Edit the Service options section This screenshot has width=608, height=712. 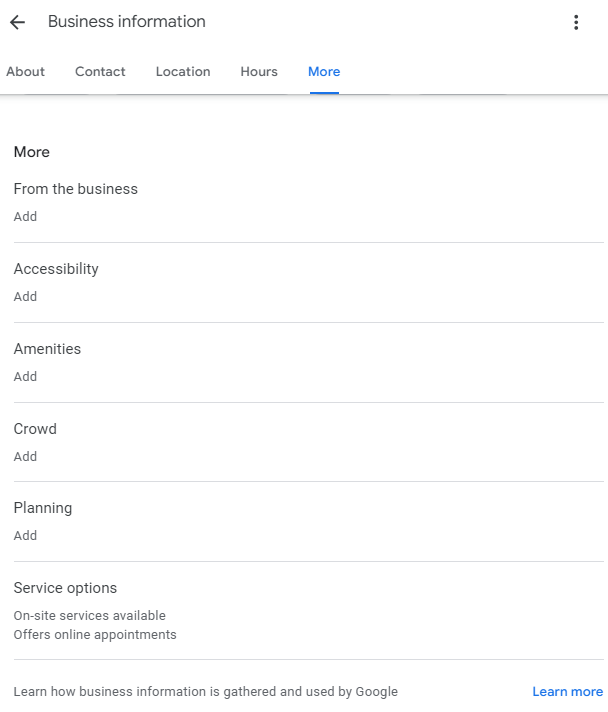point(309,610)
